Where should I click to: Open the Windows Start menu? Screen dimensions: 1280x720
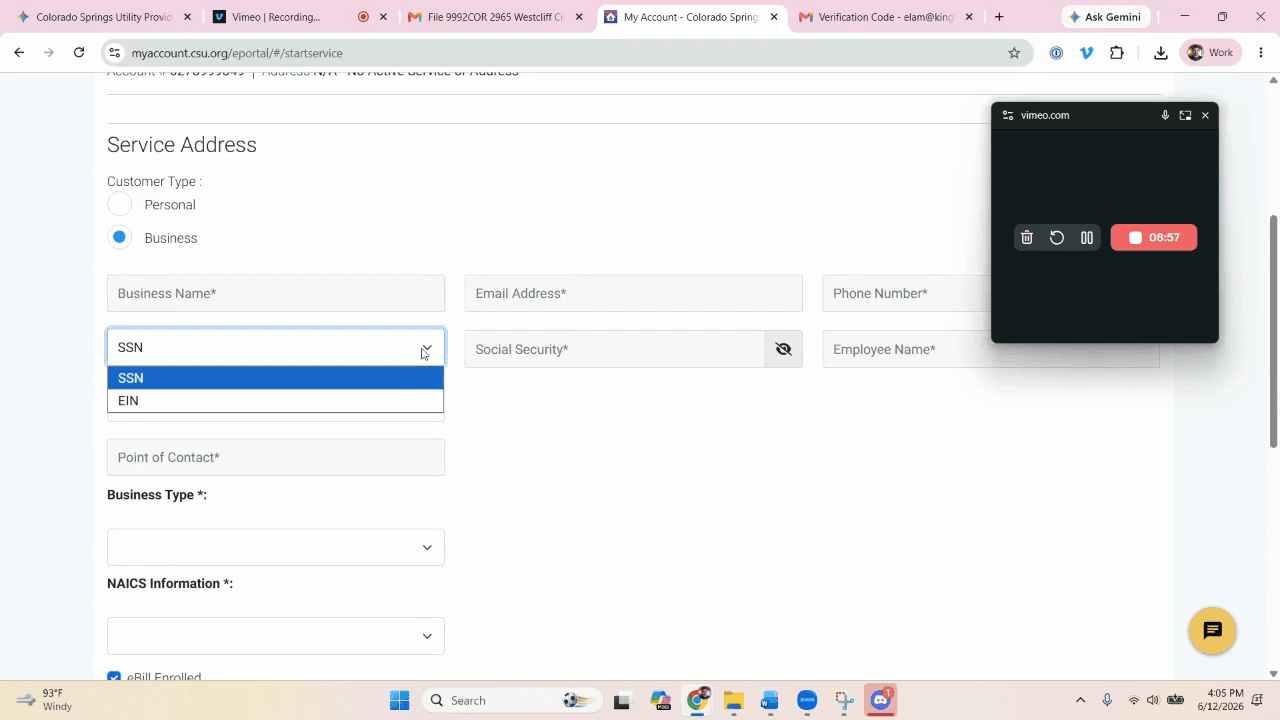click(x=399, y=700)
